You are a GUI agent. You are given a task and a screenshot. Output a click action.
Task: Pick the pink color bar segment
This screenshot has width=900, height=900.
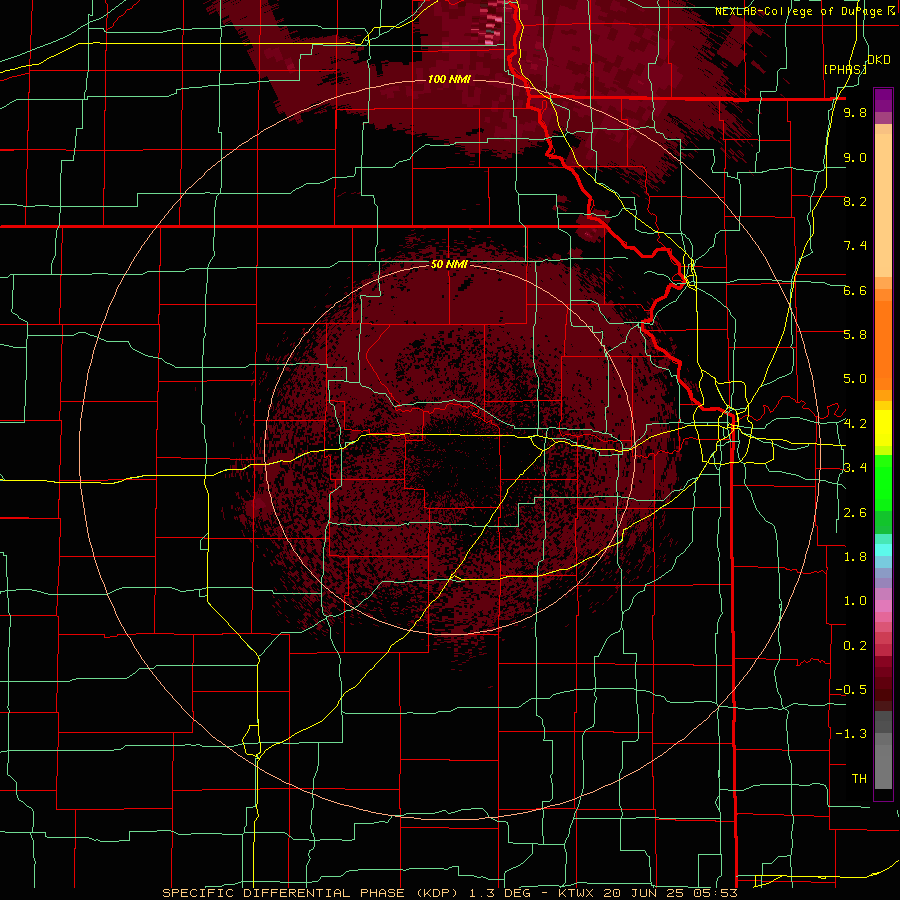883,606
